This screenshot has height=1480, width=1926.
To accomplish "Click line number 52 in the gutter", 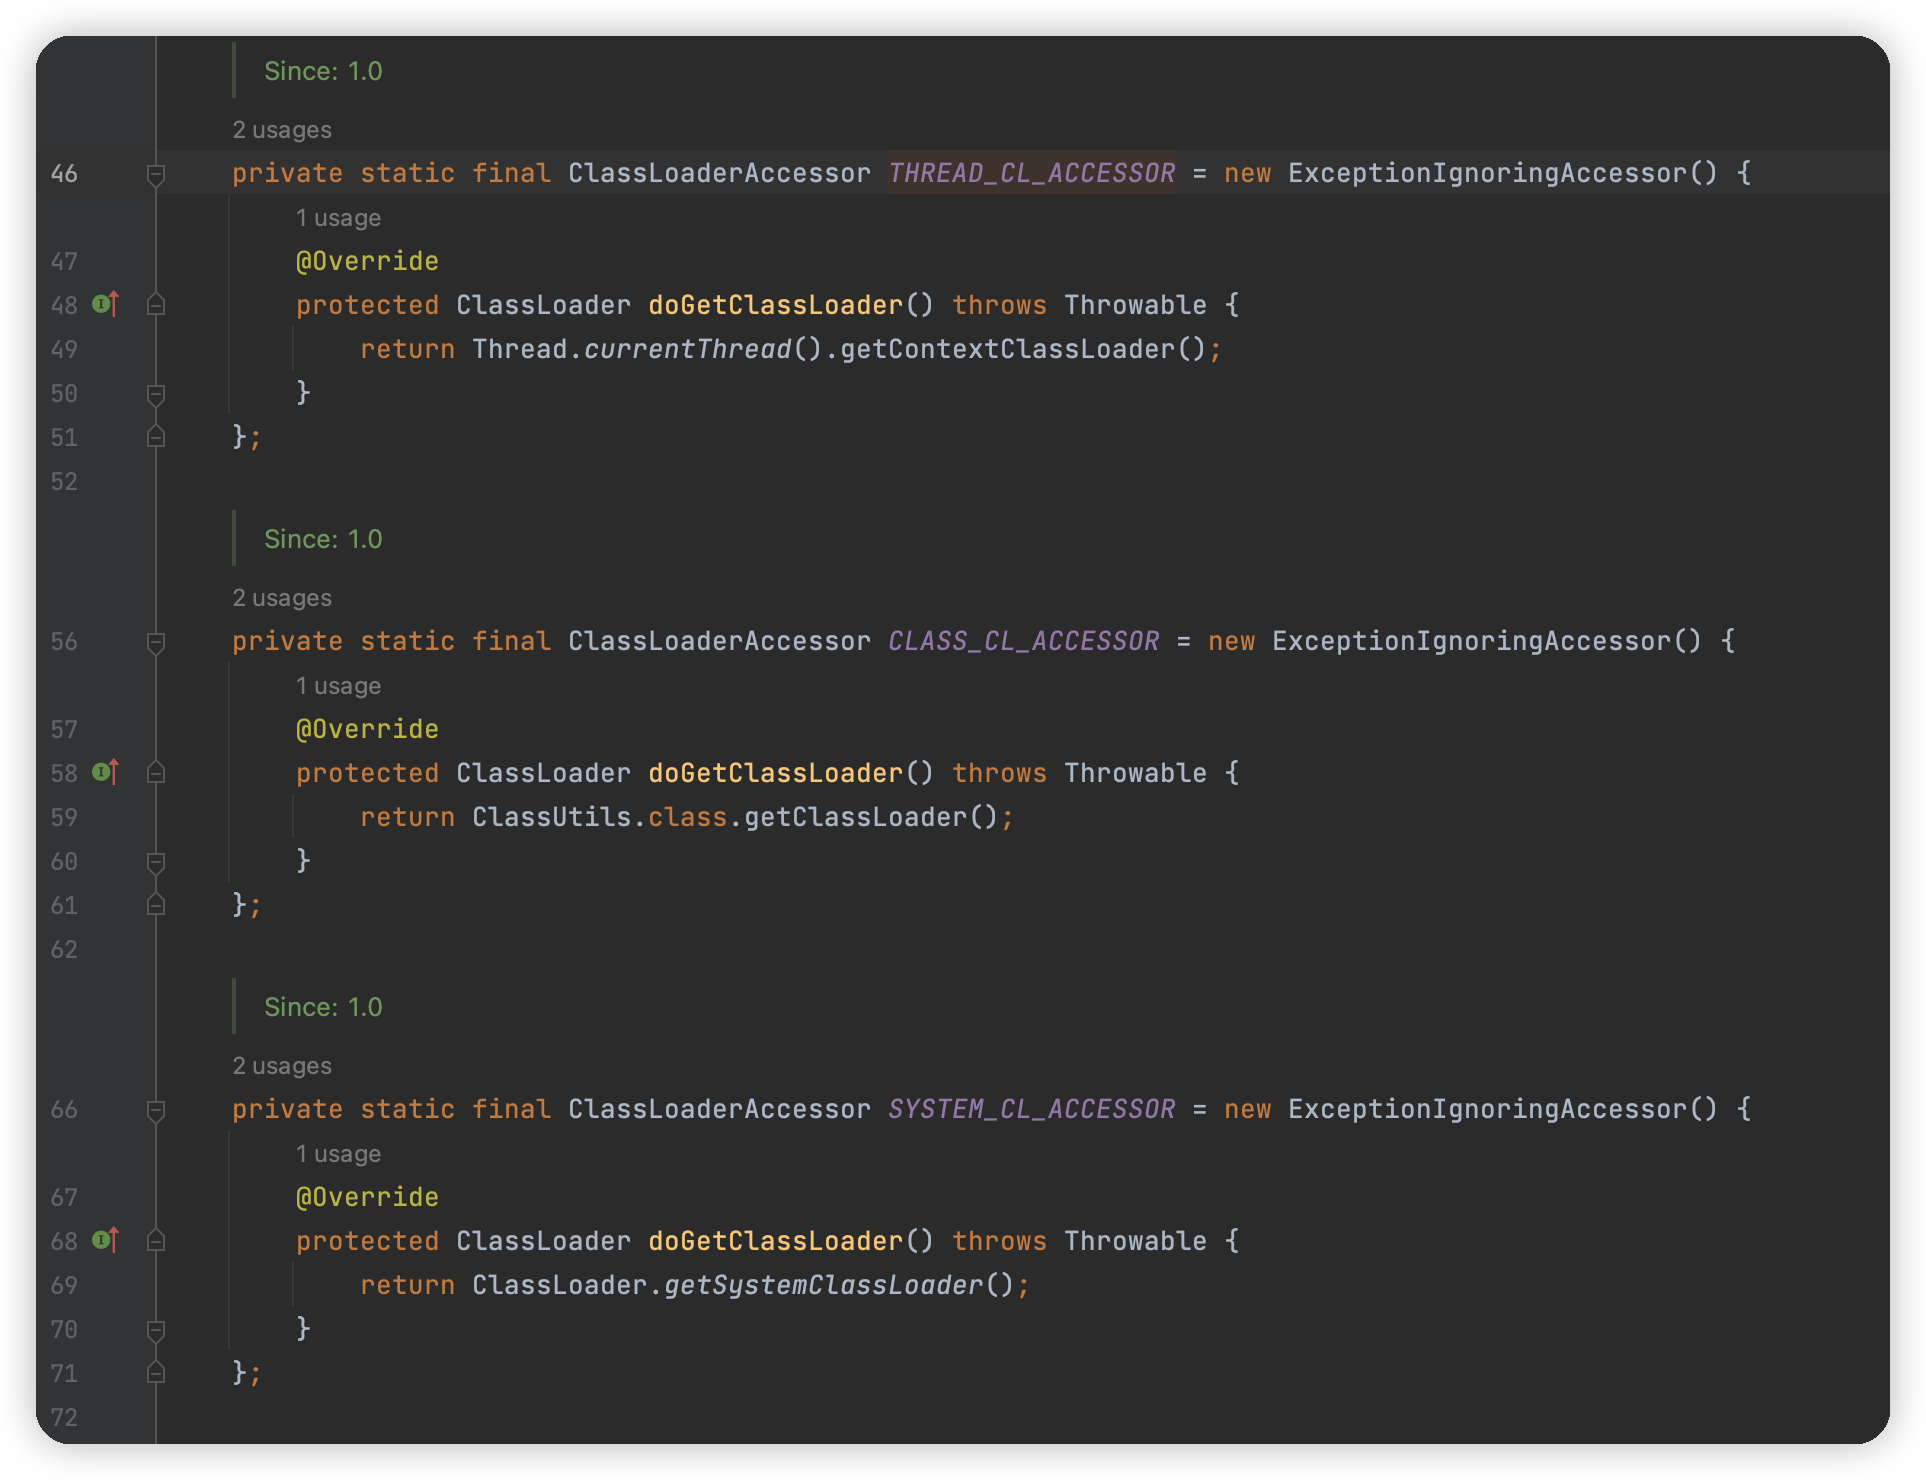I will point(64,482).
